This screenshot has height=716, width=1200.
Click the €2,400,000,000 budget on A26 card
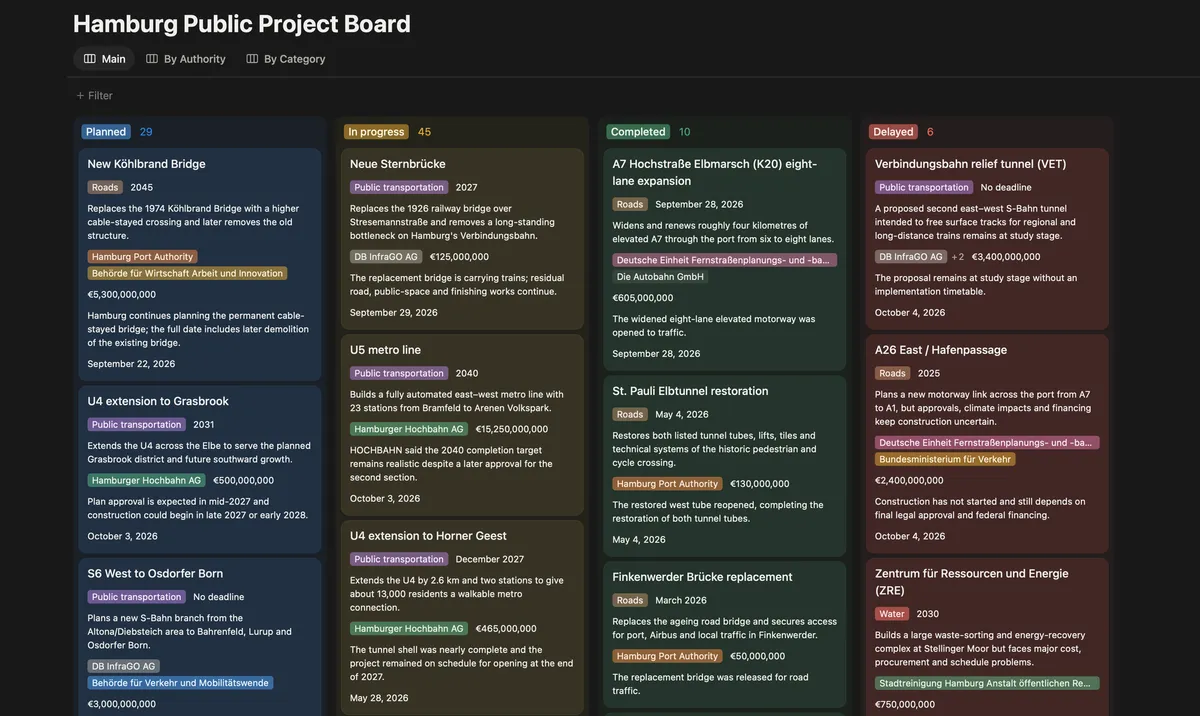tap(909, 480)
